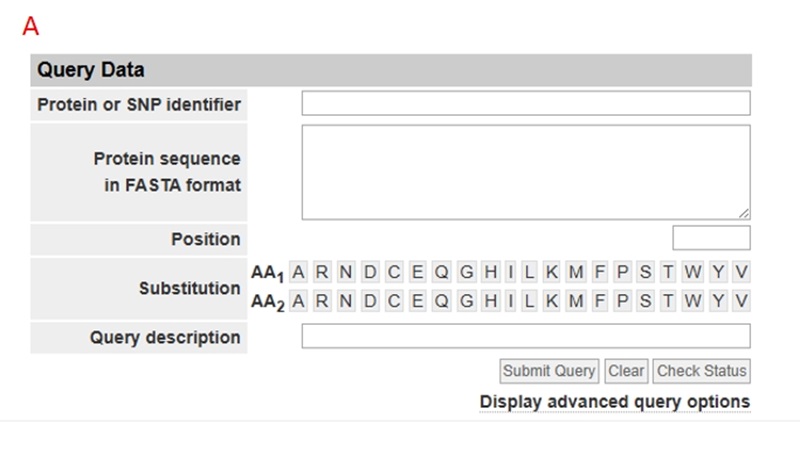This screenshot has width=800, height=452.
Task: Pick V in the AA2 row
Action: (x=741, y=301)
